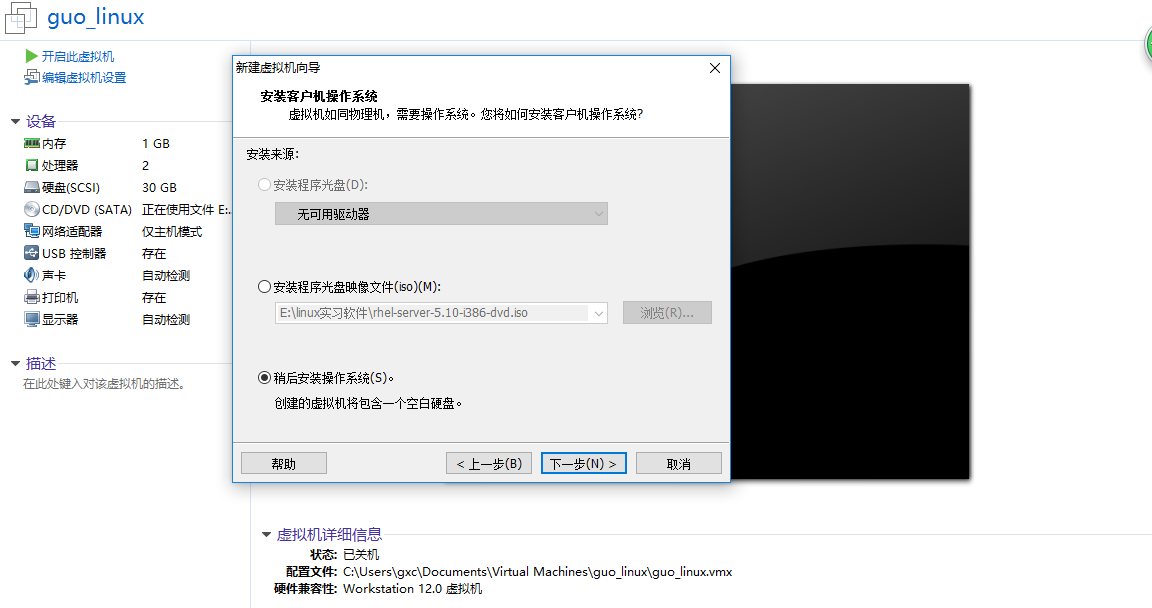Select the printer device icon
This screenshot has height=608, width=1152.
pyautogui.click(x=32, y=297)
